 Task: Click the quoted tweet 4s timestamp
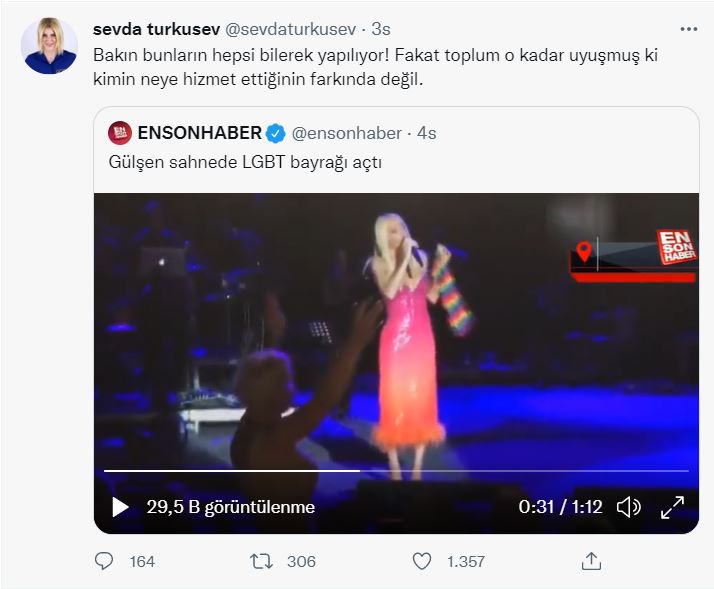(x=426, y=133)
